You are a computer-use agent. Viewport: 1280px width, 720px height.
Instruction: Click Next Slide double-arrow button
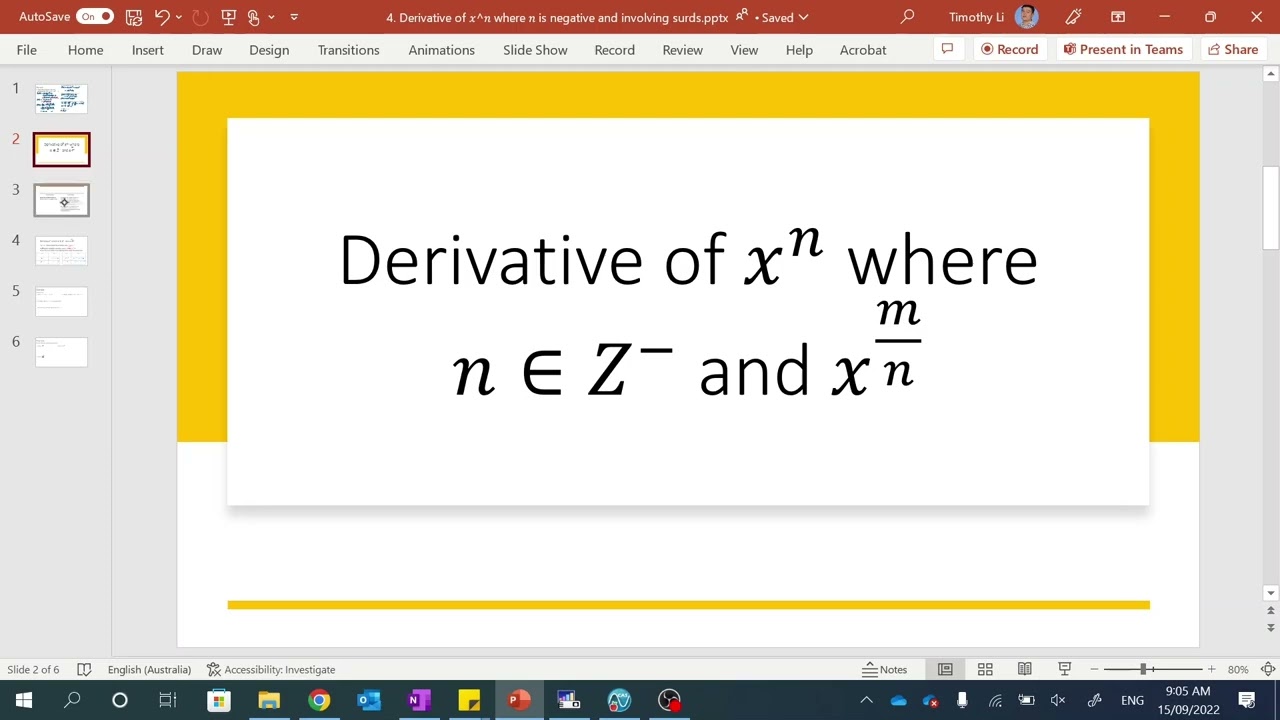1271,628
